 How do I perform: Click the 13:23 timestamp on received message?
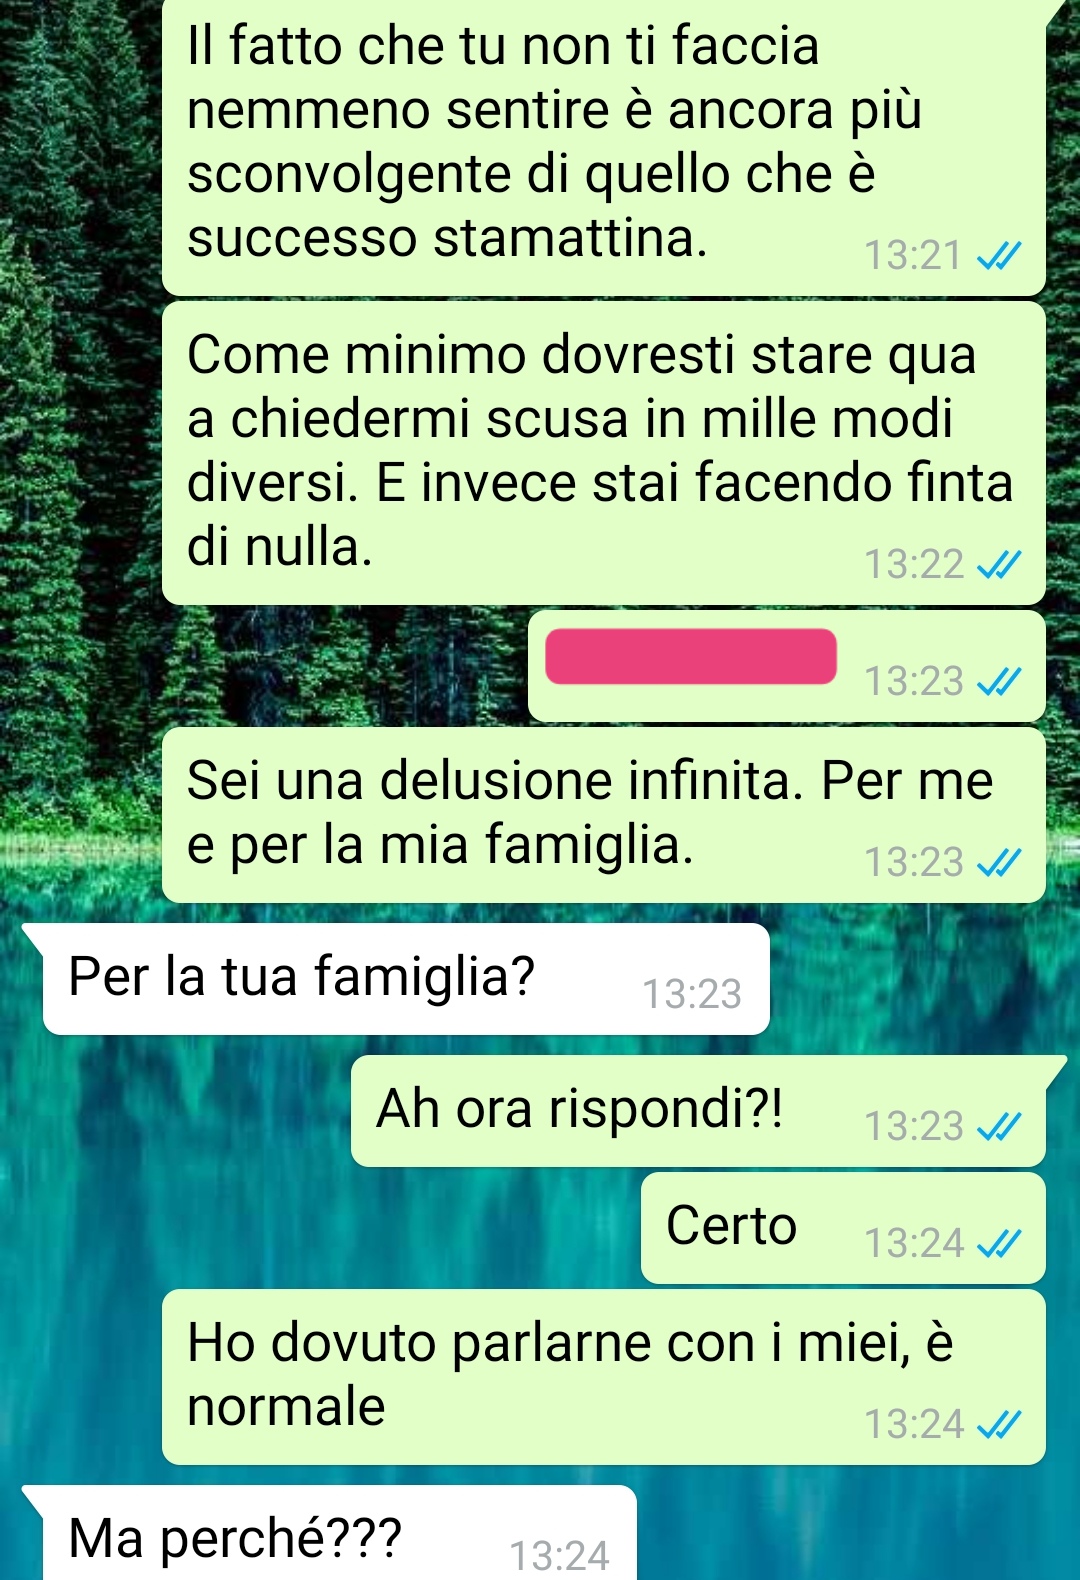click(692, 994)
